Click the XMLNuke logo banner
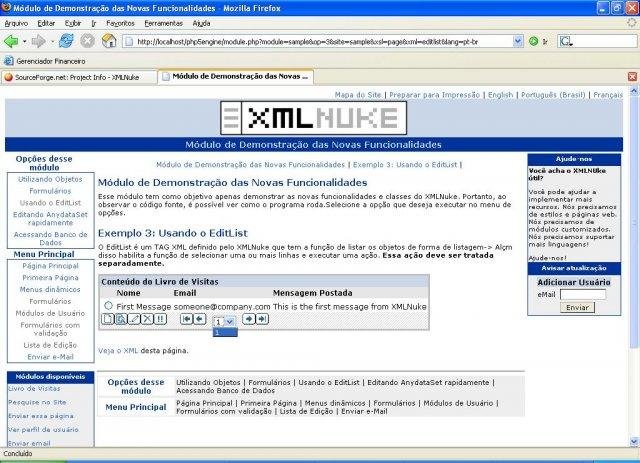 click(x=313, y=118)
